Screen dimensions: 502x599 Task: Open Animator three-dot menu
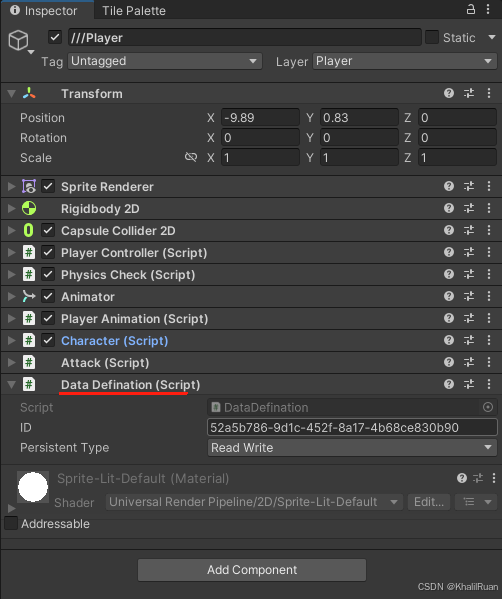pos(489,296)
